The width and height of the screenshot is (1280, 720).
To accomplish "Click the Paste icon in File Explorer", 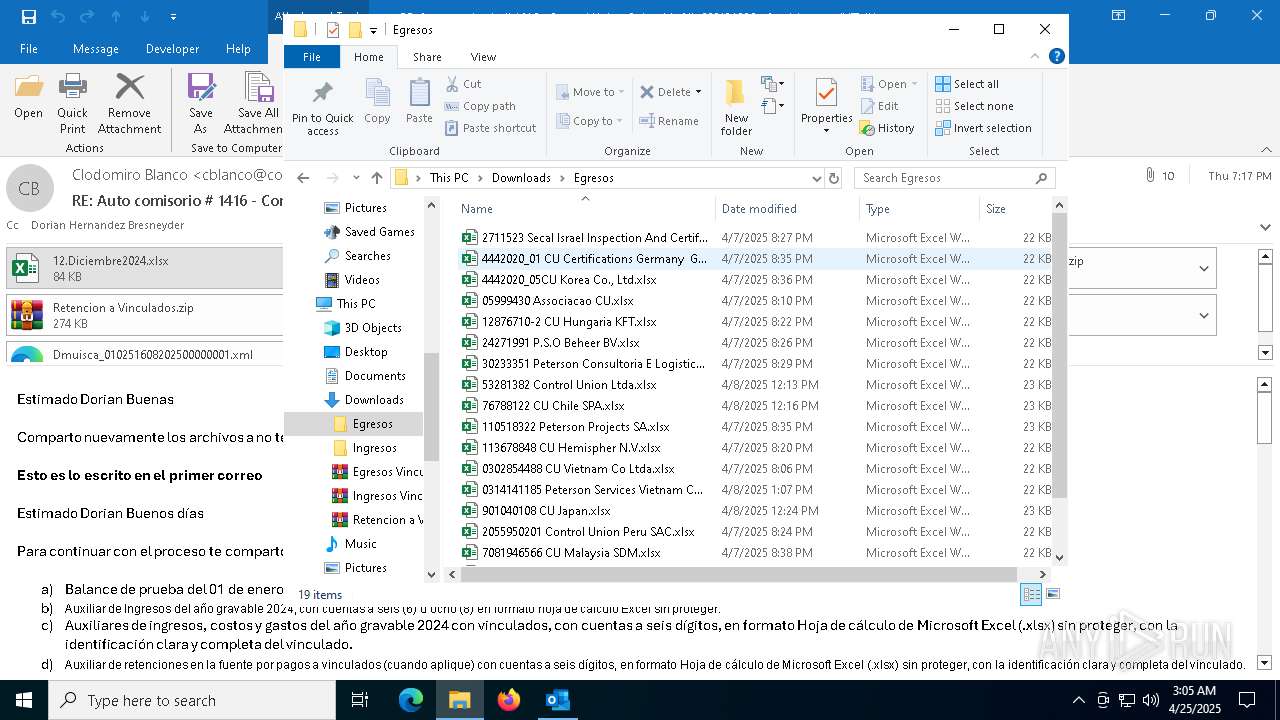I will 419,102.
